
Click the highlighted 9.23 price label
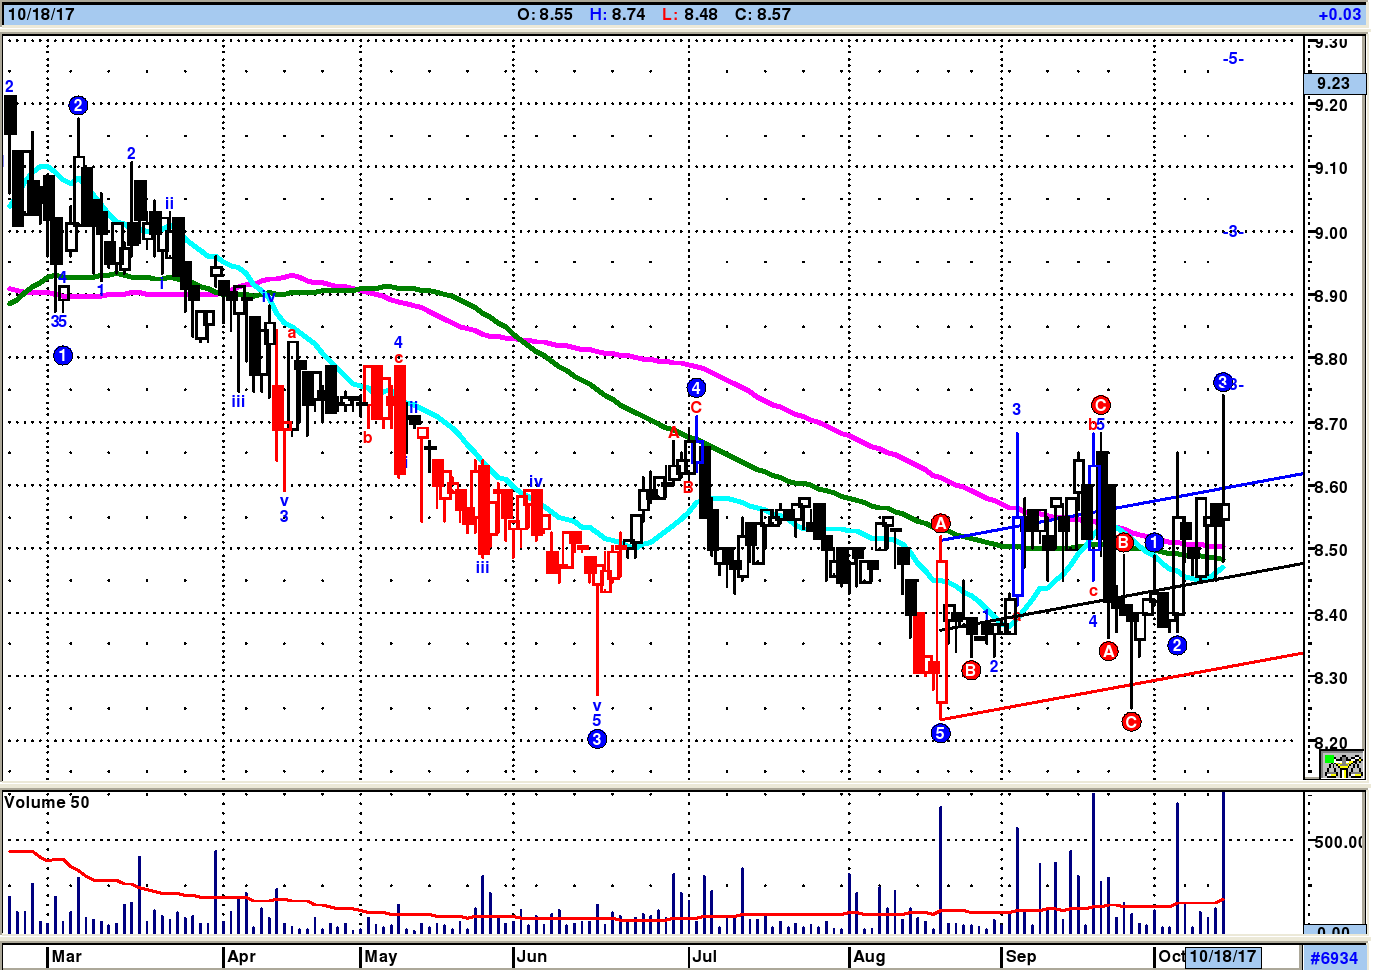1334,84
